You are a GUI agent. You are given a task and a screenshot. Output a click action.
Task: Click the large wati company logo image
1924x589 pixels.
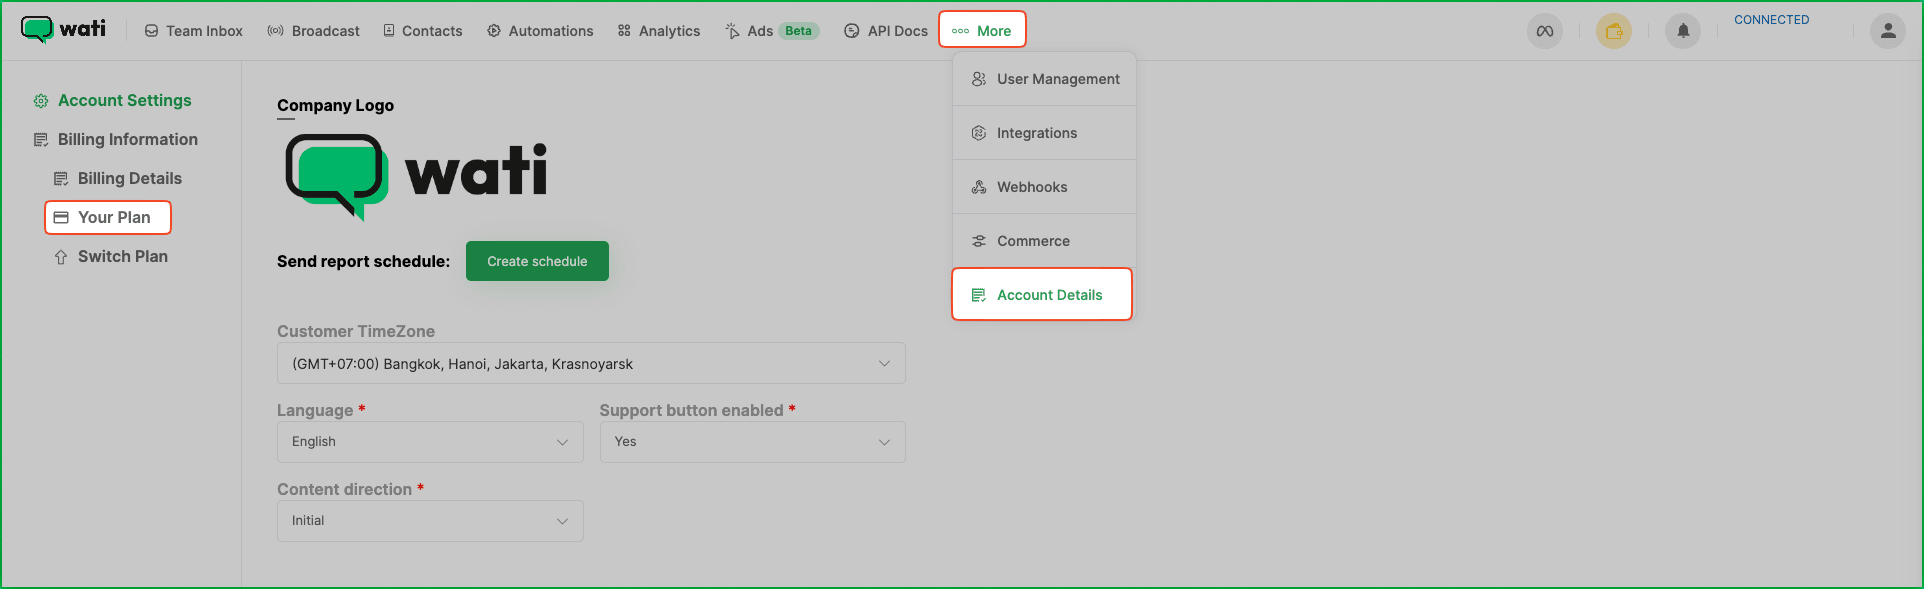point(417,174)
